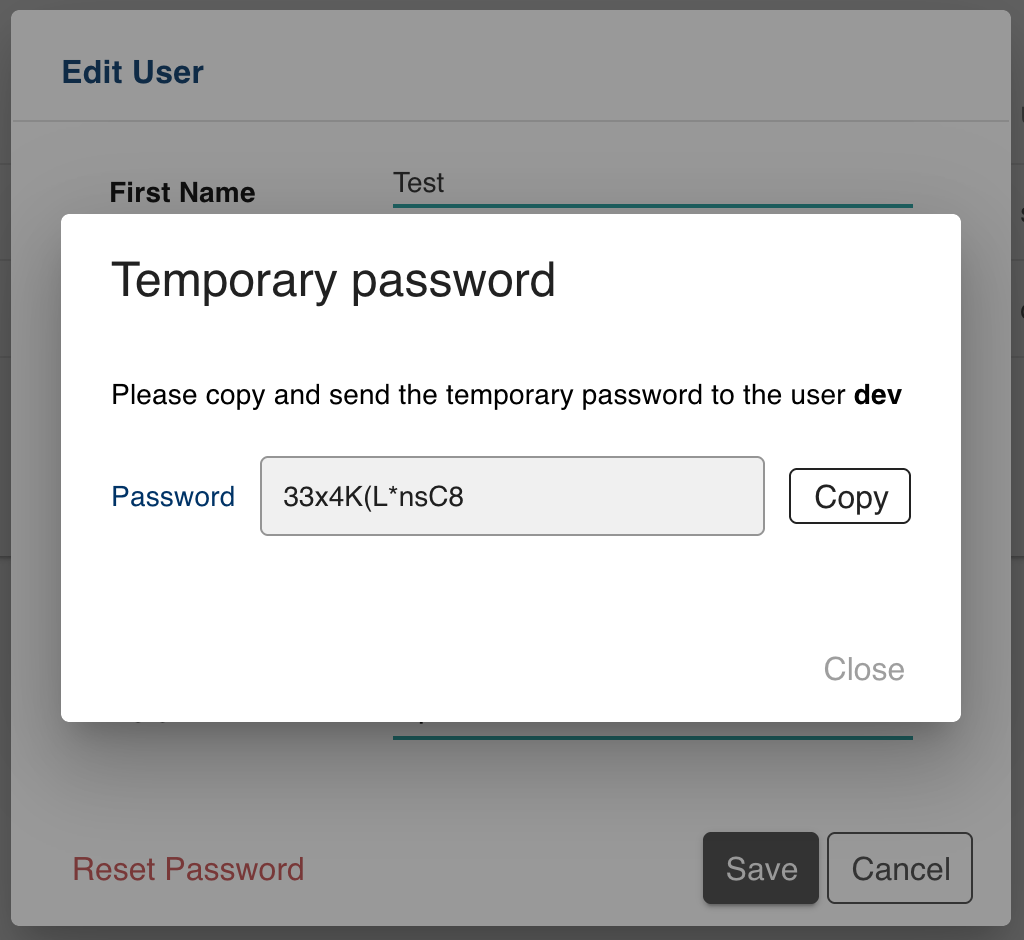The width and height of the screenshot is (1024, 940).
Task: Click the Temporary password dialog heading
Action: (x=334, y=281)
